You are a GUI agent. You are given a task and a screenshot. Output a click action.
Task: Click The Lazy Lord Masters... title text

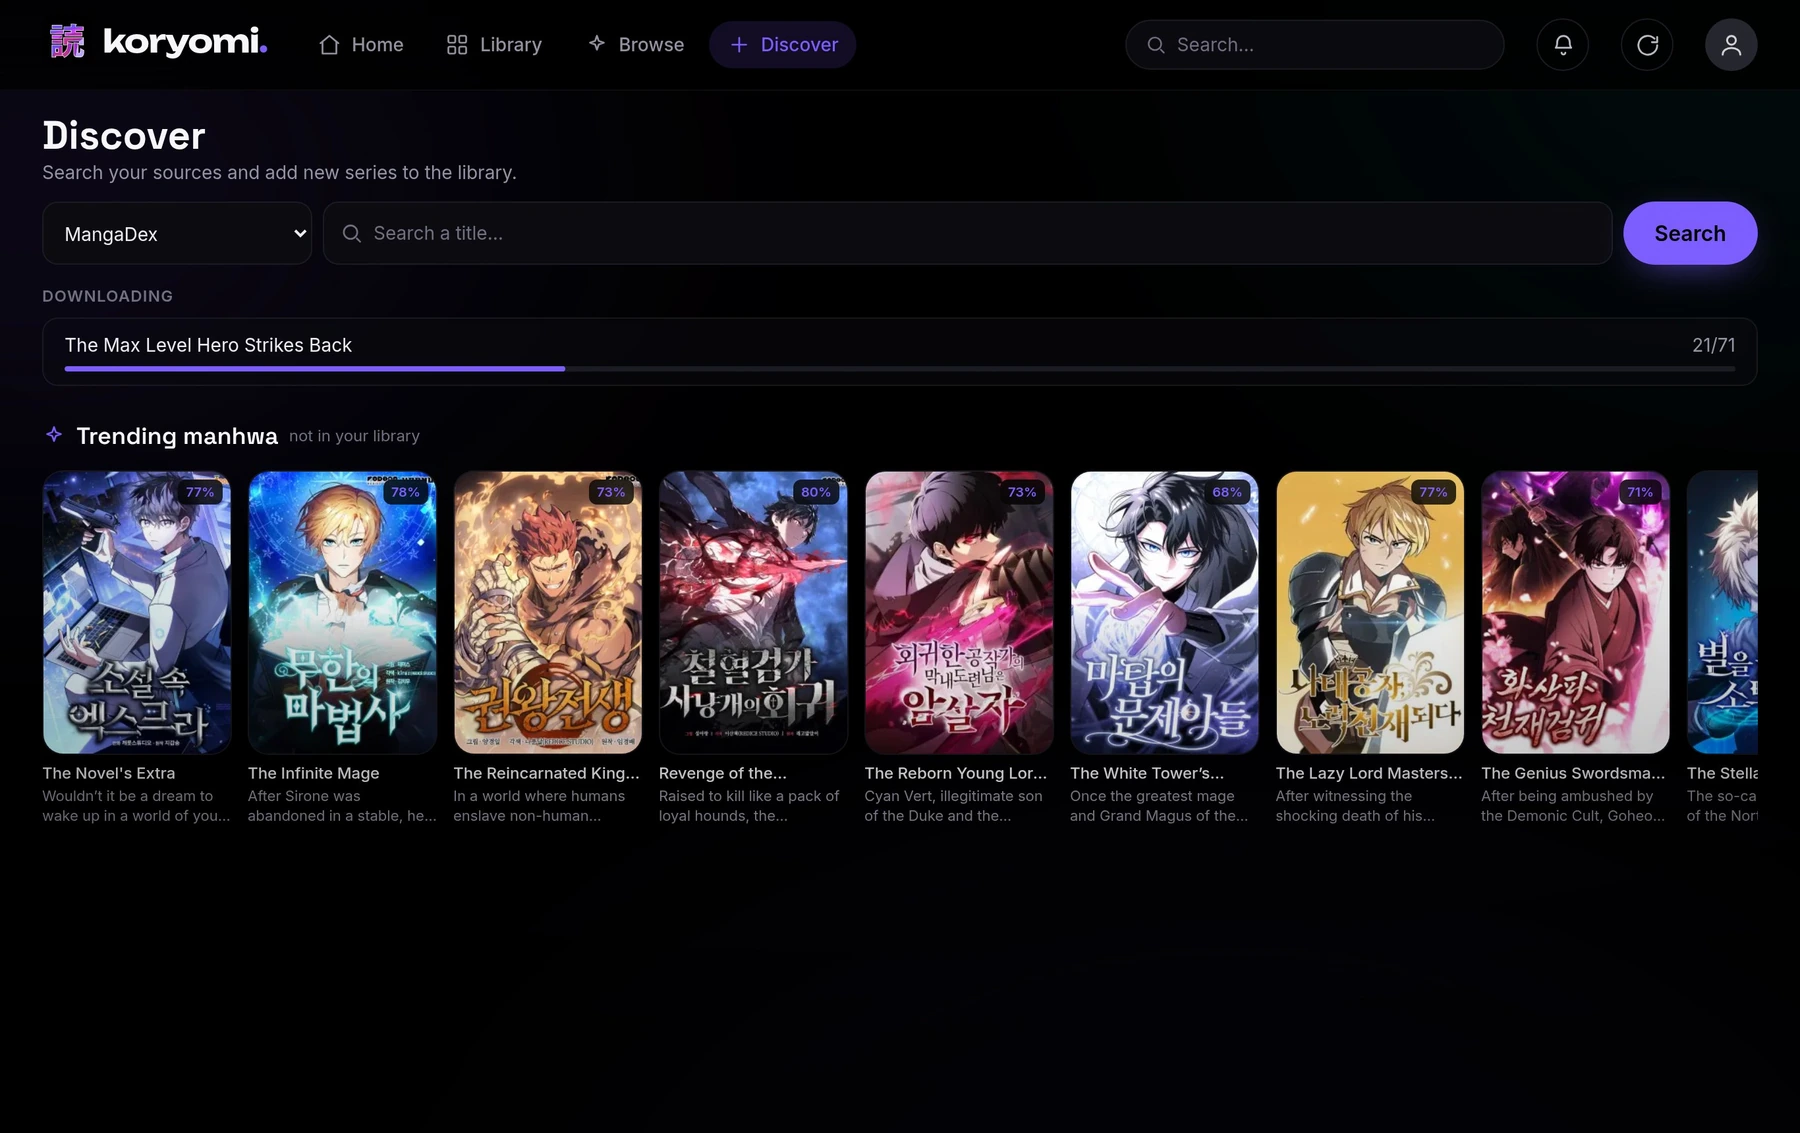(x=1369, y=773)
